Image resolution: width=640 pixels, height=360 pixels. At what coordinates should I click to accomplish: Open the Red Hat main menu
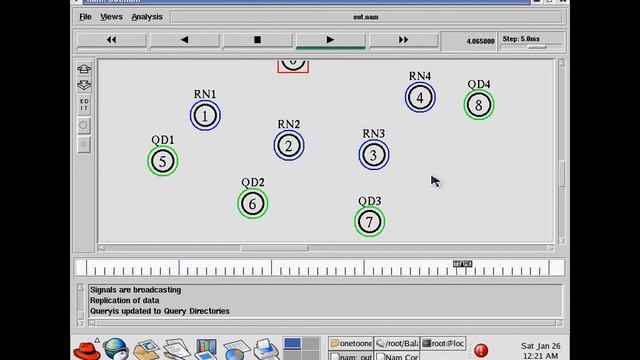coord(87,349)
